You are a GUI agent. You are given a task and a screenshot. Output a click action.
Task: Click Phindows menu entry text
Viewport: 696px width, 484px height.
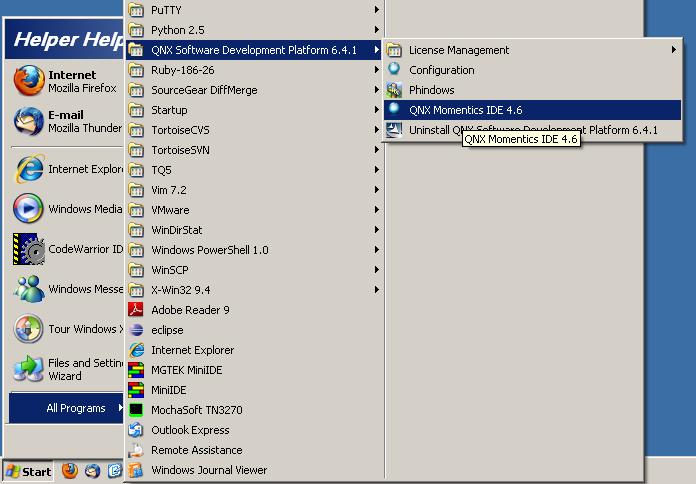[431, 90]
